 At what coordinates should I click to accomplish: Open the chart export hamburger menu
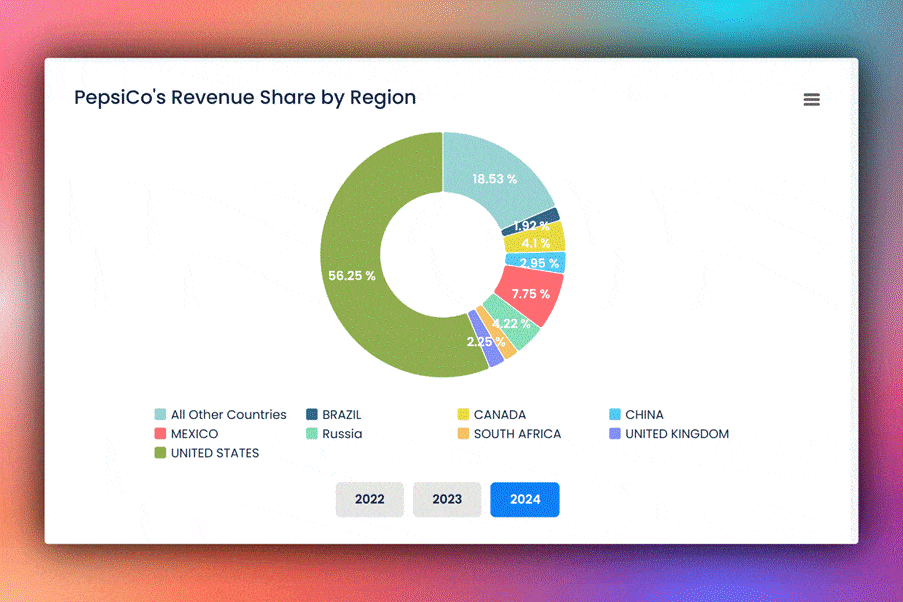[811, 99]
